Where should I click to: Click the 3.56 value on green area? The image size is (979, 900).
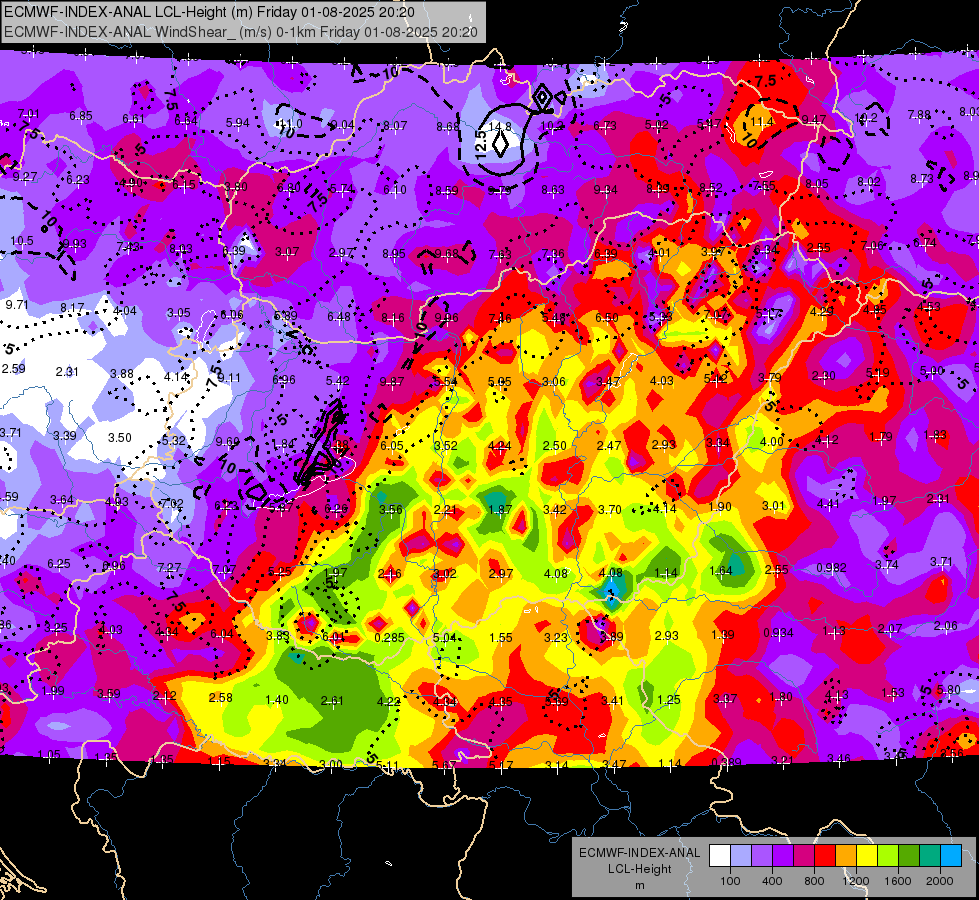tap(390, 509)
